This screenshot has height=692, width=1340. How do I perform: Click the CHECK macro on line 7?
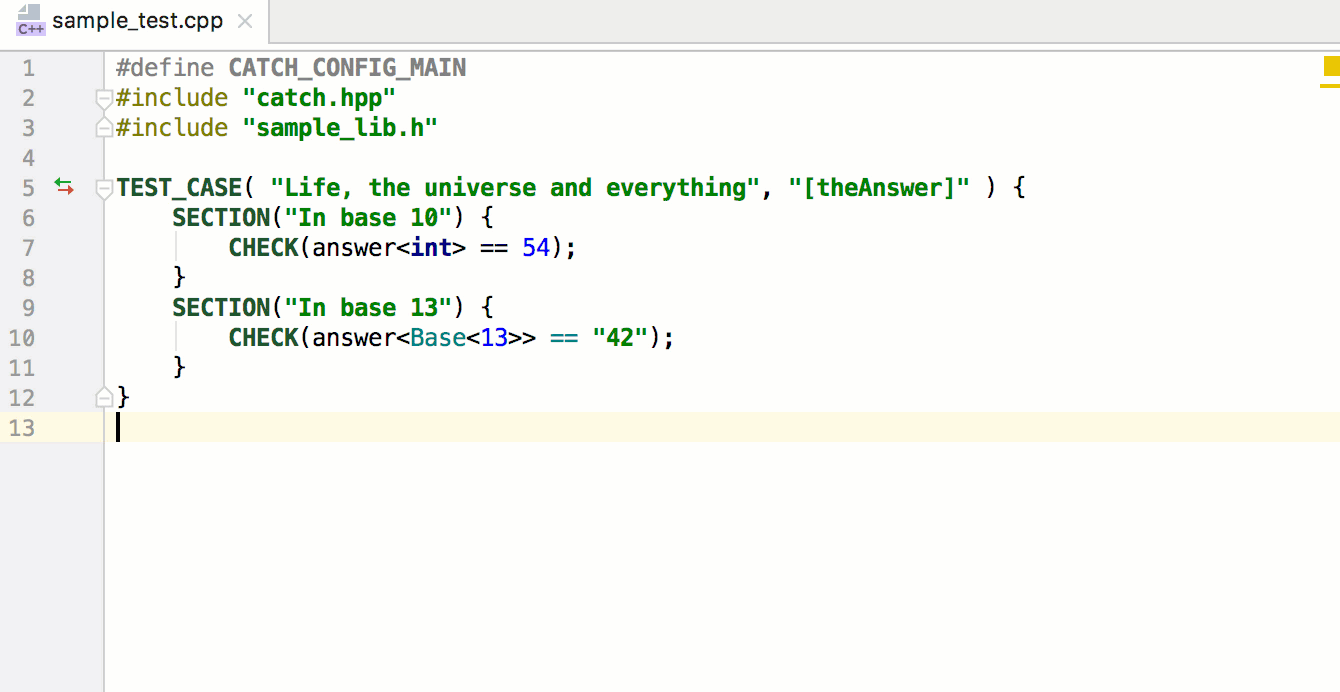pos(263,247)
